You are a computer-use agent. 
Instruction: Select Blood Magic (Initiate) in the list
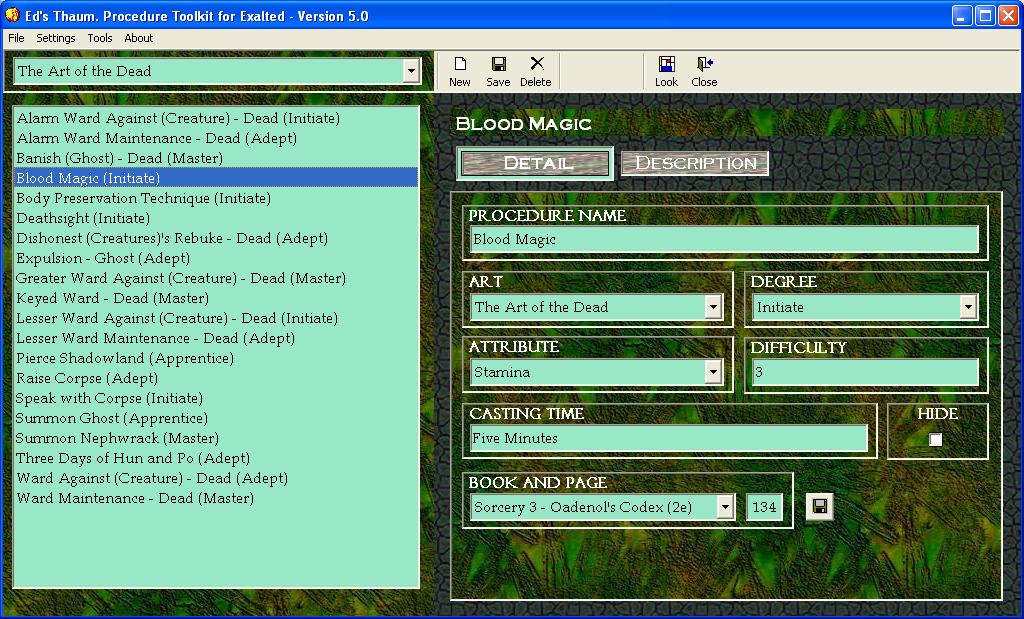pos(216,178)
